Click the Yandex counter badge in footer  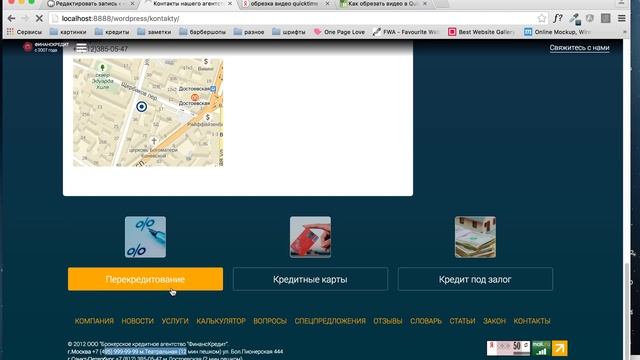(x=508, y=348)
